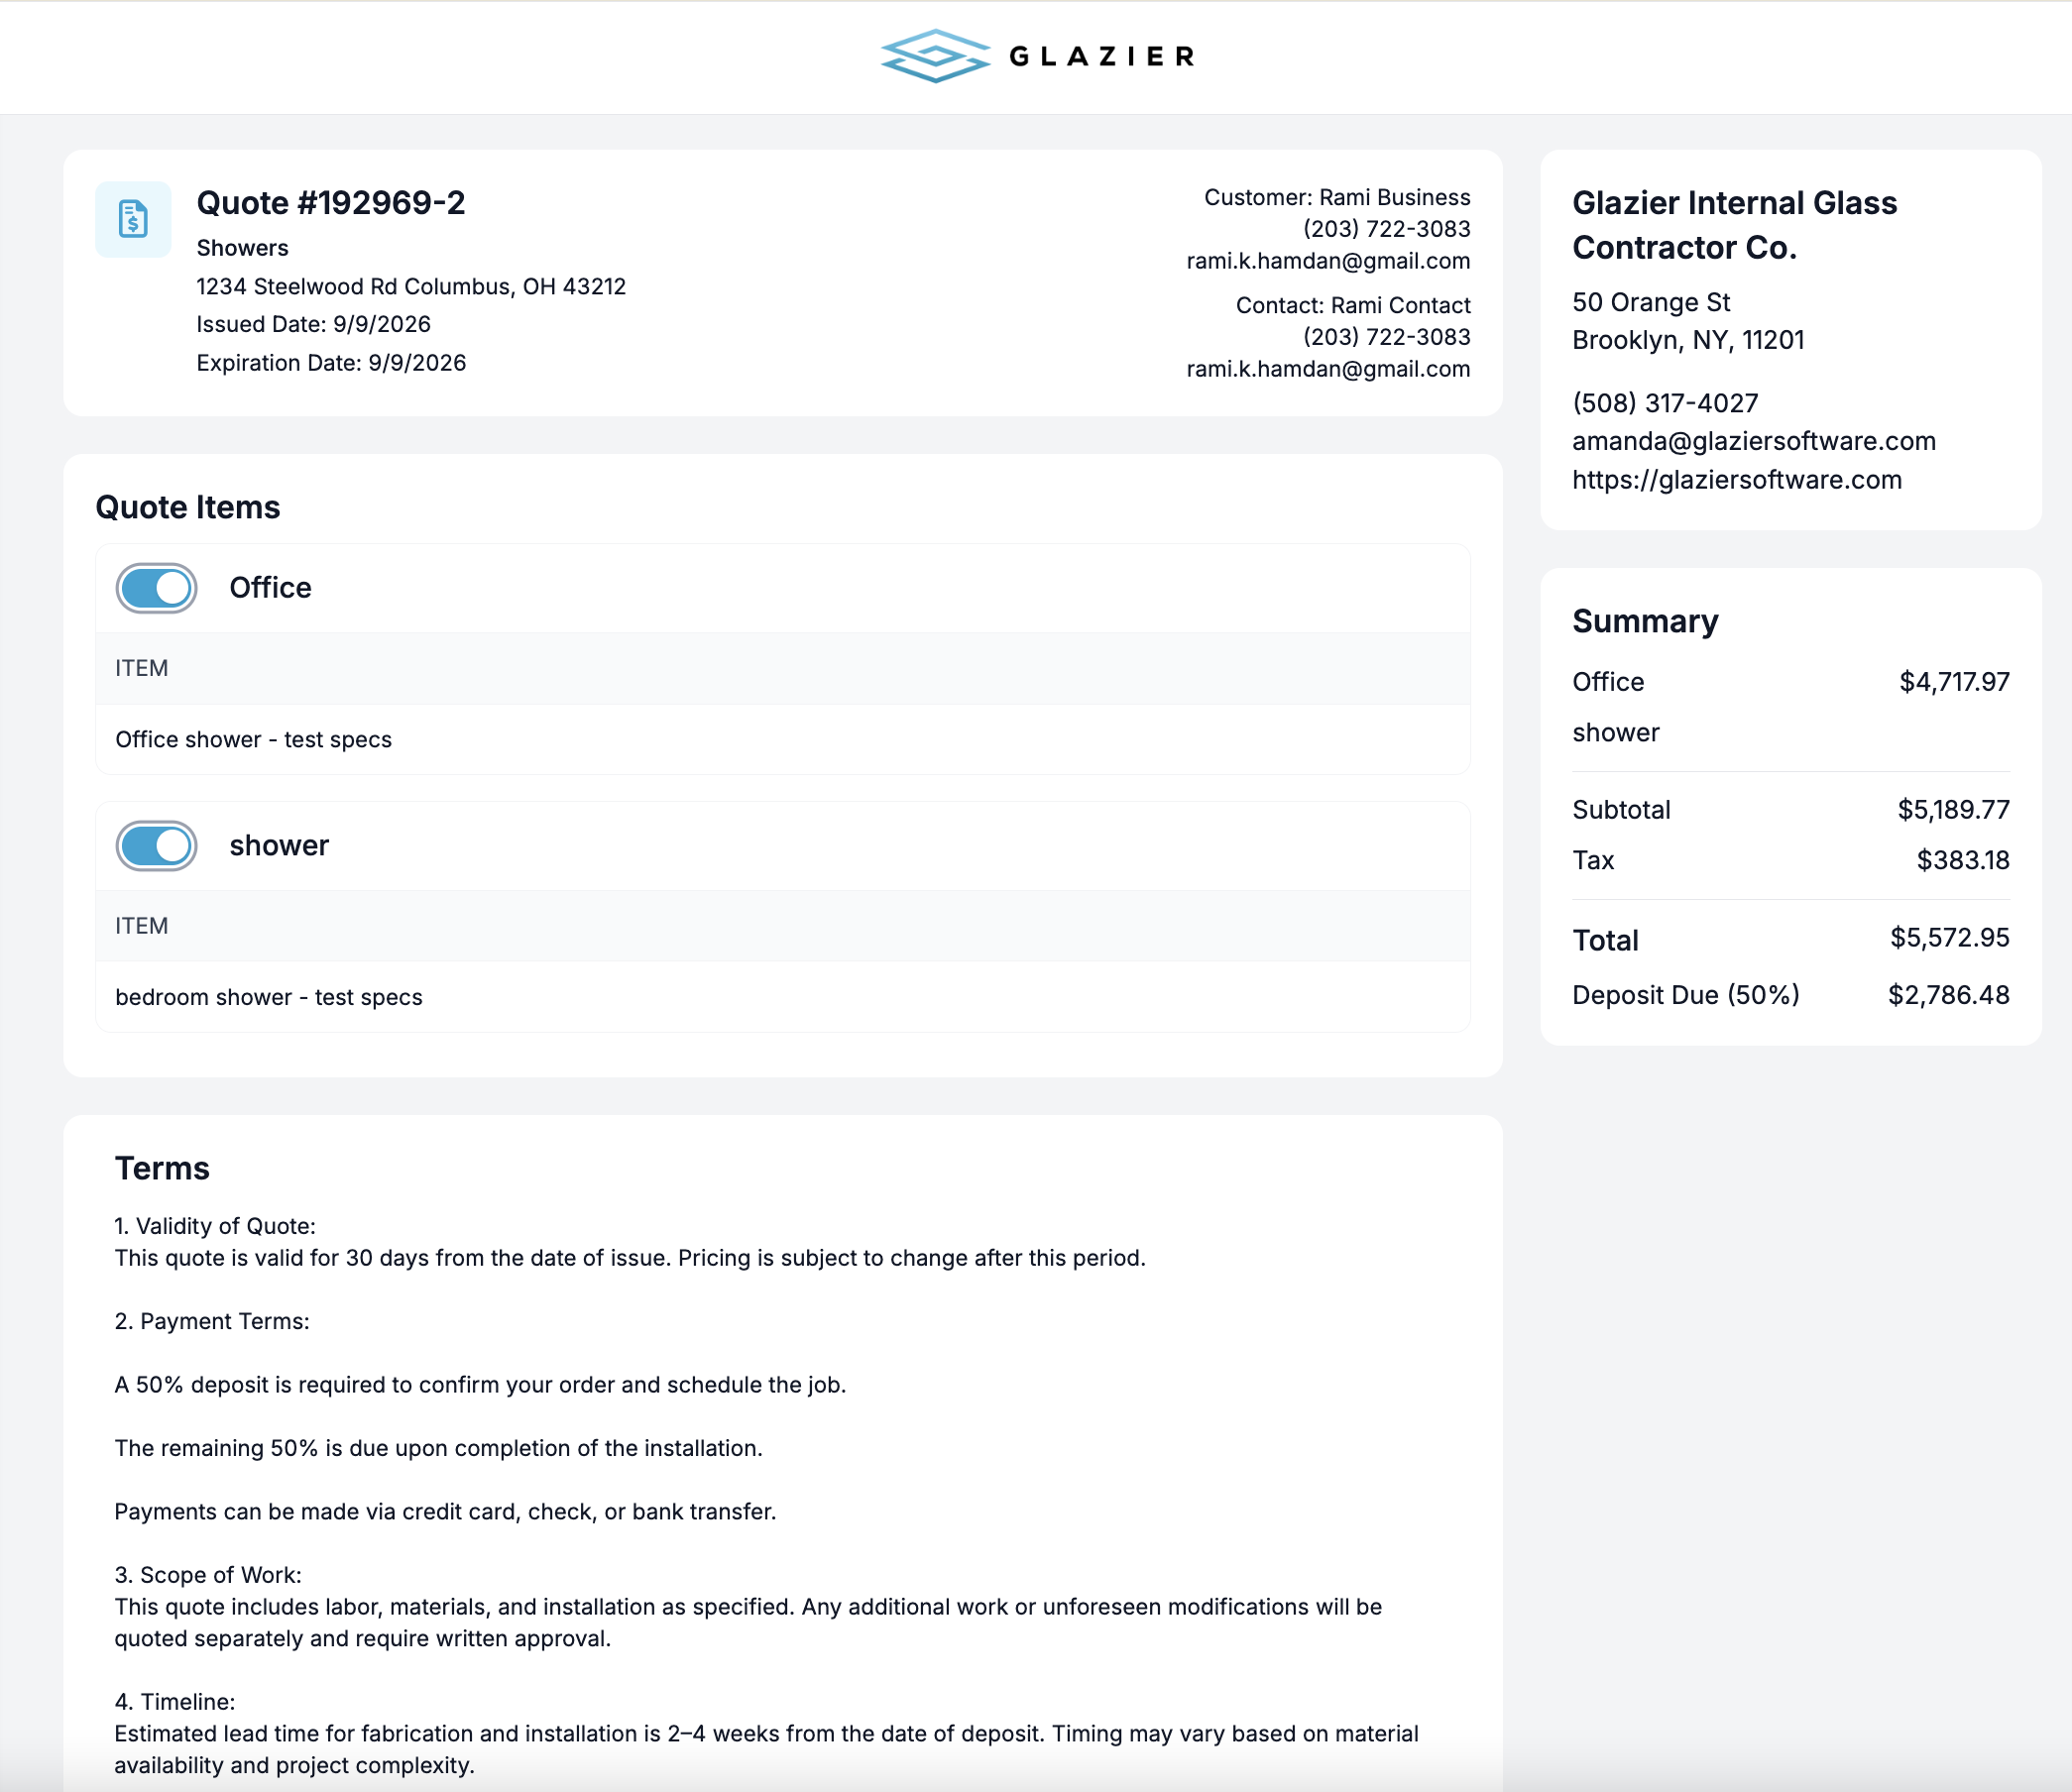2072x1792 pixels.
Task: Click the amanda@glaziersoftware.com email
Action: (1754, 441)
